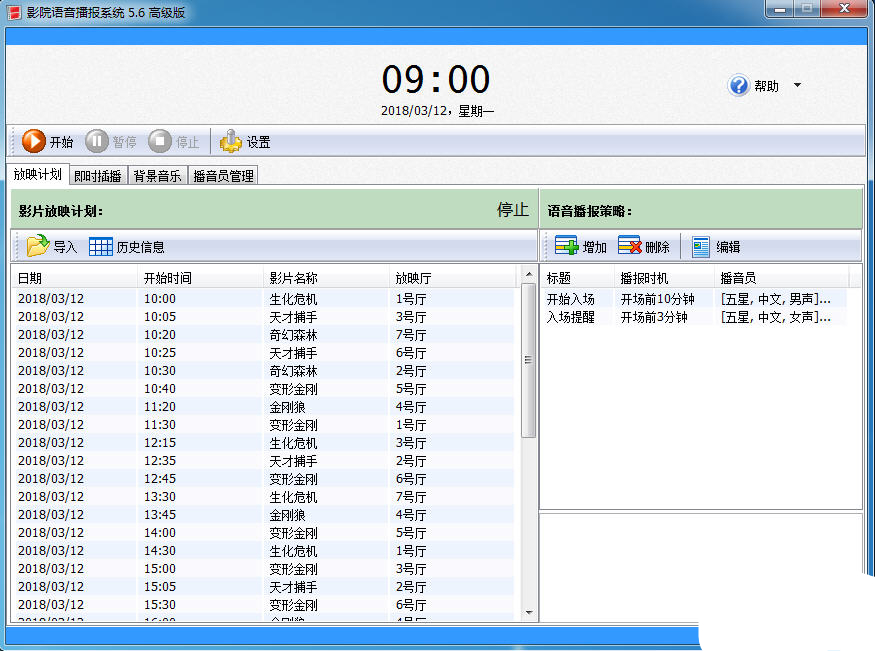Click the 暂停 pause icon
The image size is (875, 651).
click(96, 140)
